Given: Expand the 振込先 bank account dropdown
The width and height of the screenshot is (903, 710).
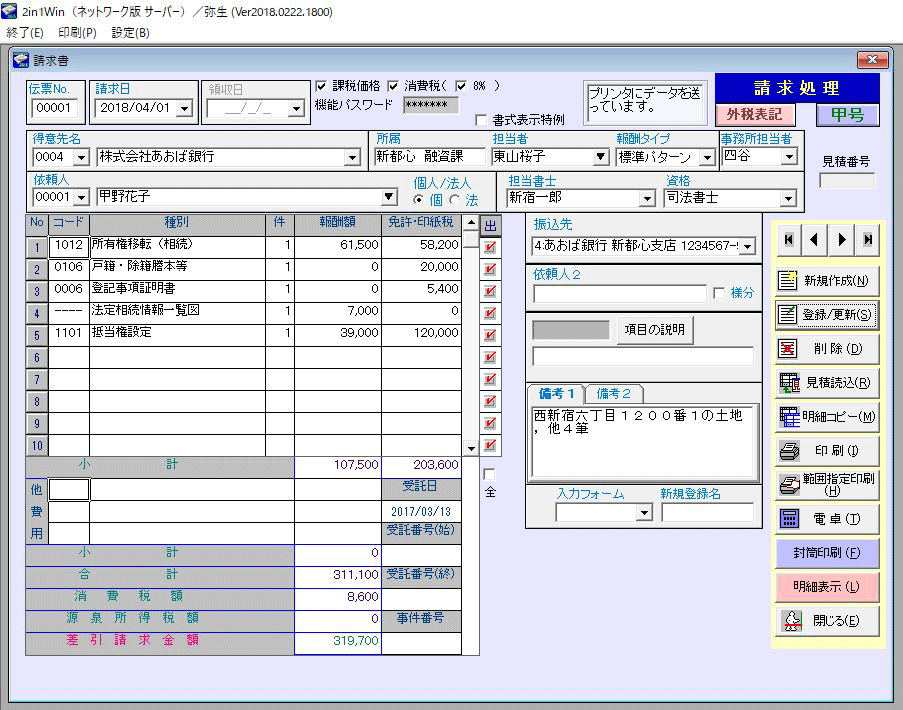Looking at the screenshot, I should [747, 246].
